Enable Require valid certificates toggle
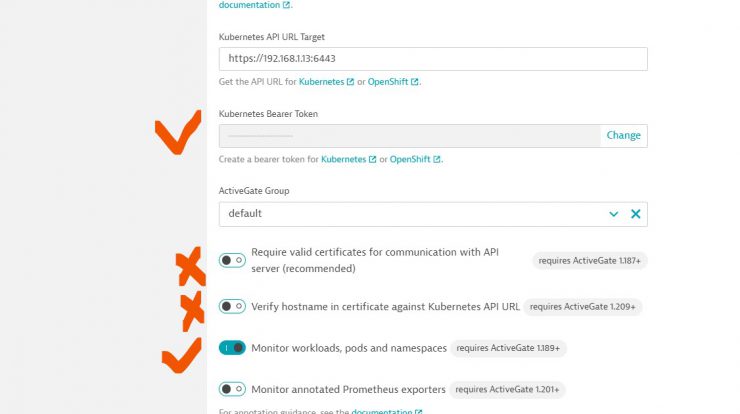The height and width of the screenshot is (414, 740). point(232,260)
